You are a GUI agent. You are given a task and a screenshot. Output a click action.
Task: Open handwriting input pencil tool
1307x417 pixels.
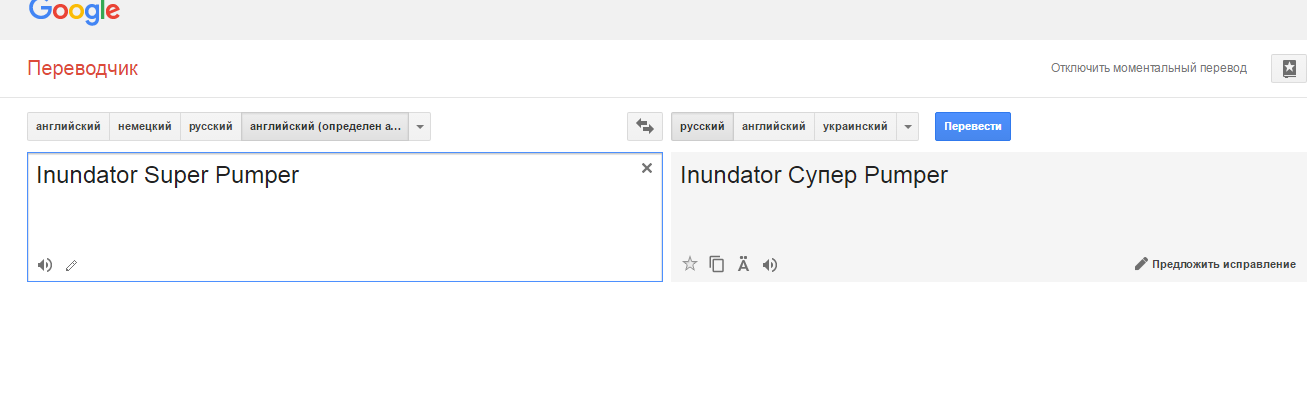pyautogui.click(x=71, y=266)
